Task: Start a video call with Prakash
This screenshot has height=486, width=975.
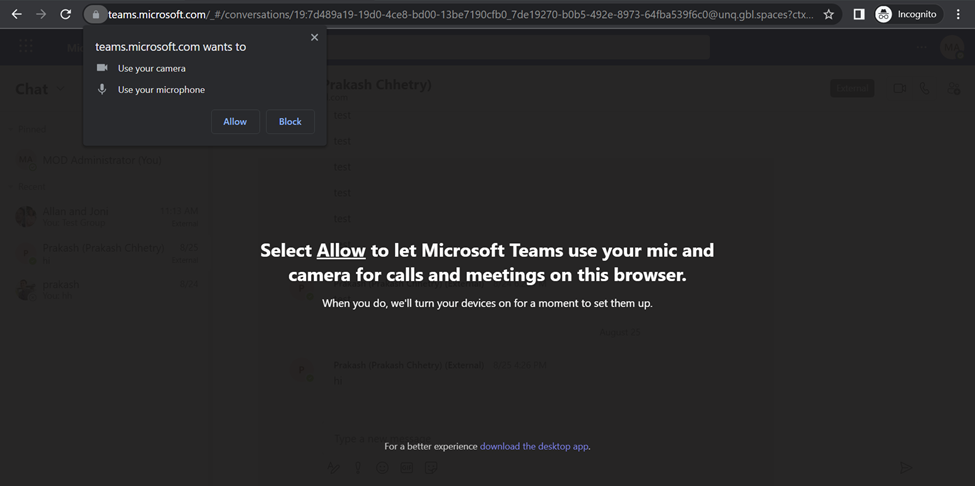Action: [899, 88]
